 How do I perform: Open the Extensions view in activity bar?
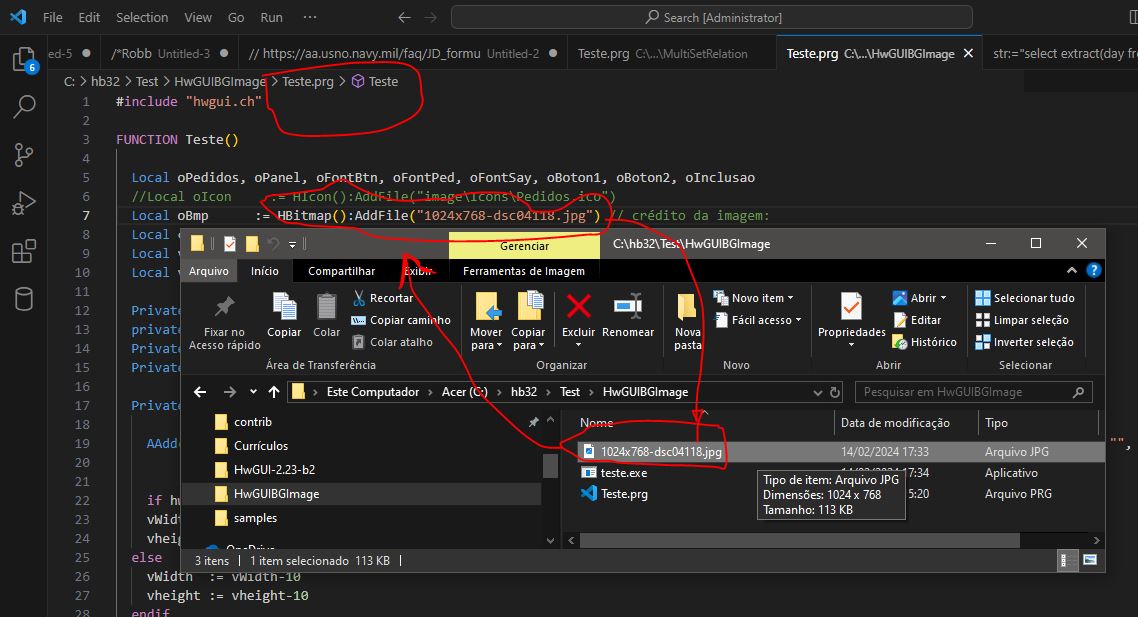[x=24, y=251]
